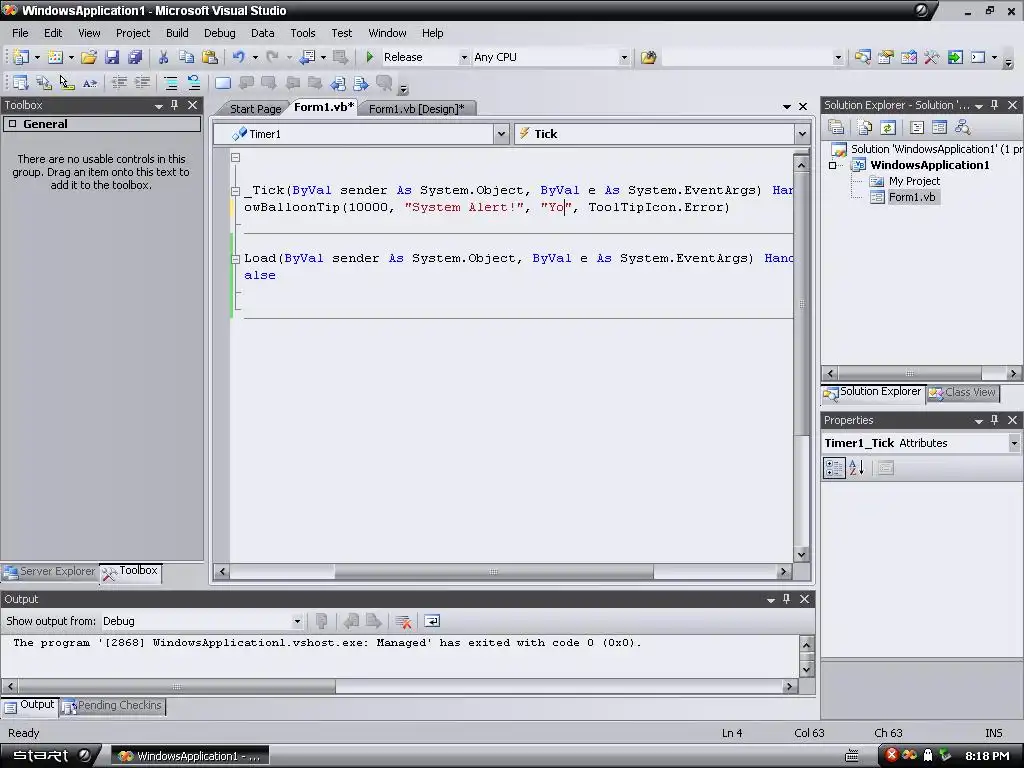Click the Navigate Backward icon

(308, 57)
